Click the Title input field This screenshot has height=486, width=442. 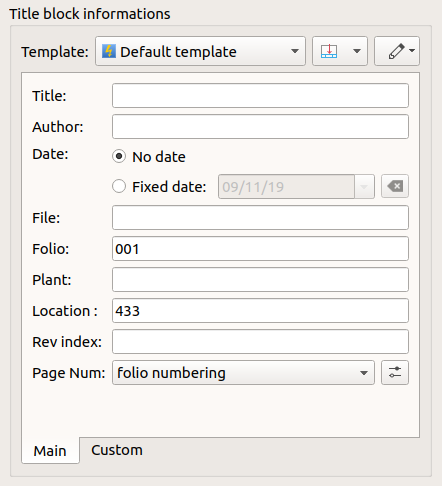(260, 96)
